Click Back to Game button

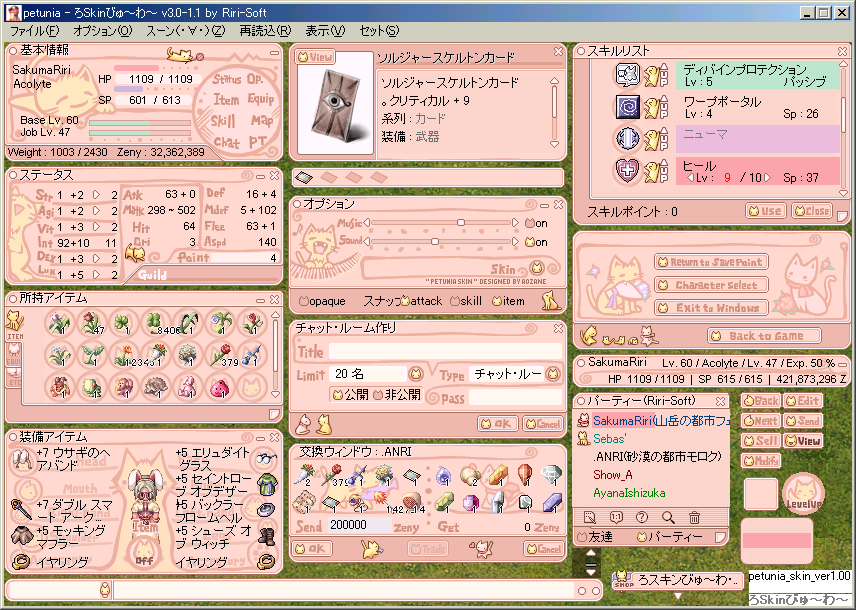[x=764, y=336]
